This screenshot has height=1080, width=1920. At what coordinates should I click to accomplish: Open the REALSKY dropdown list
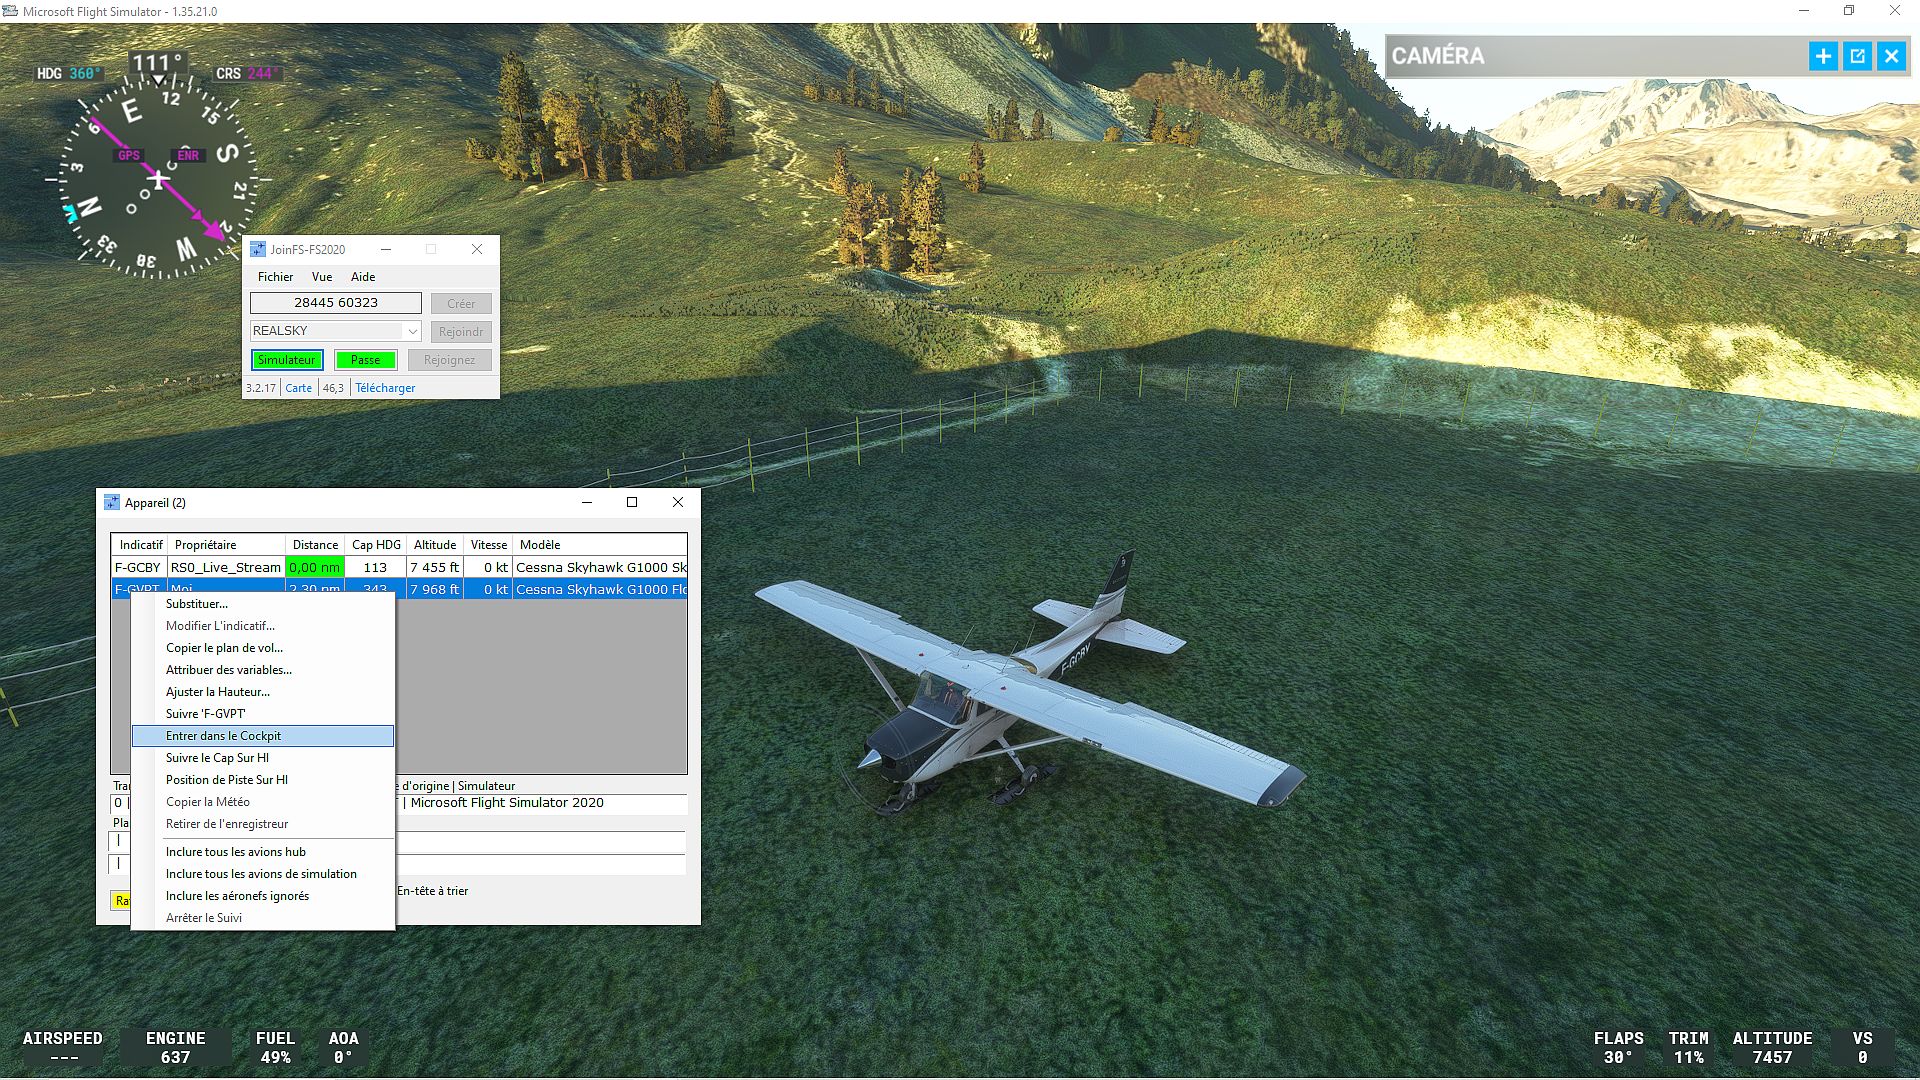click(412, 331)
